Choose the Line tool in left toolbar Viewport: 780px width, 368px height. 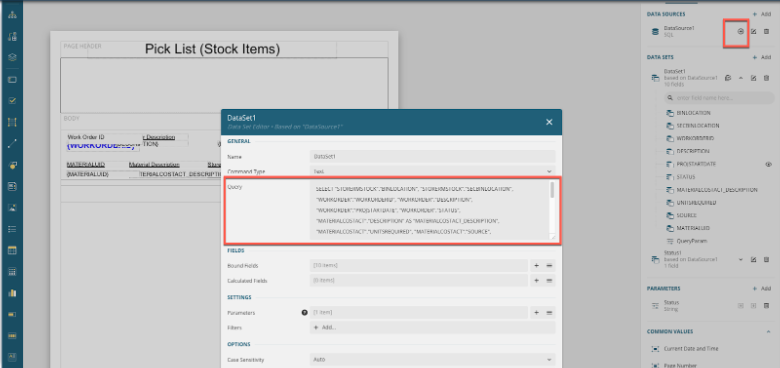tap(12, 144)
